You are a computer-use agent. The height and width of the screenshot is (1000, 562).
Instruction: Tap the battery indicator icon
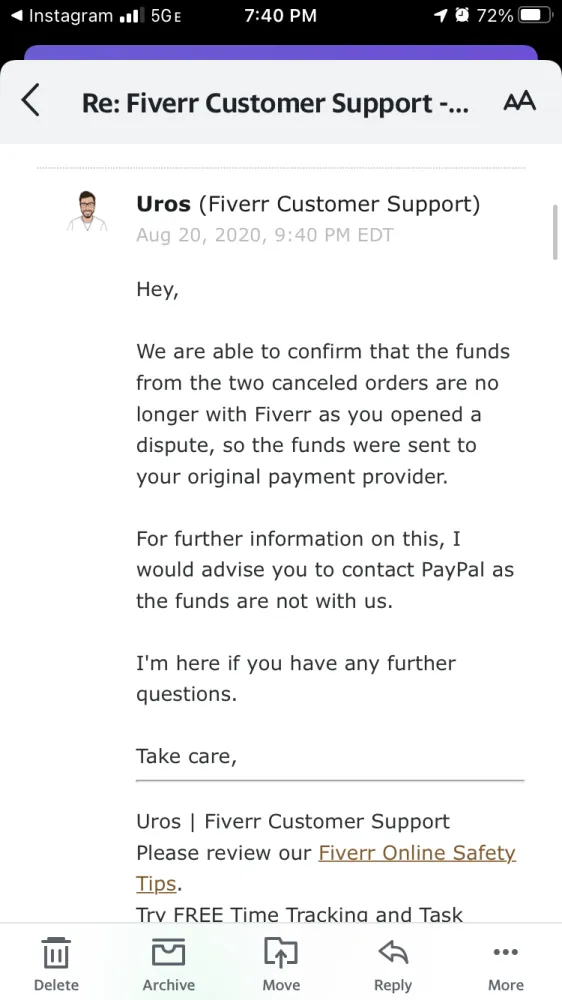point(535,16)
